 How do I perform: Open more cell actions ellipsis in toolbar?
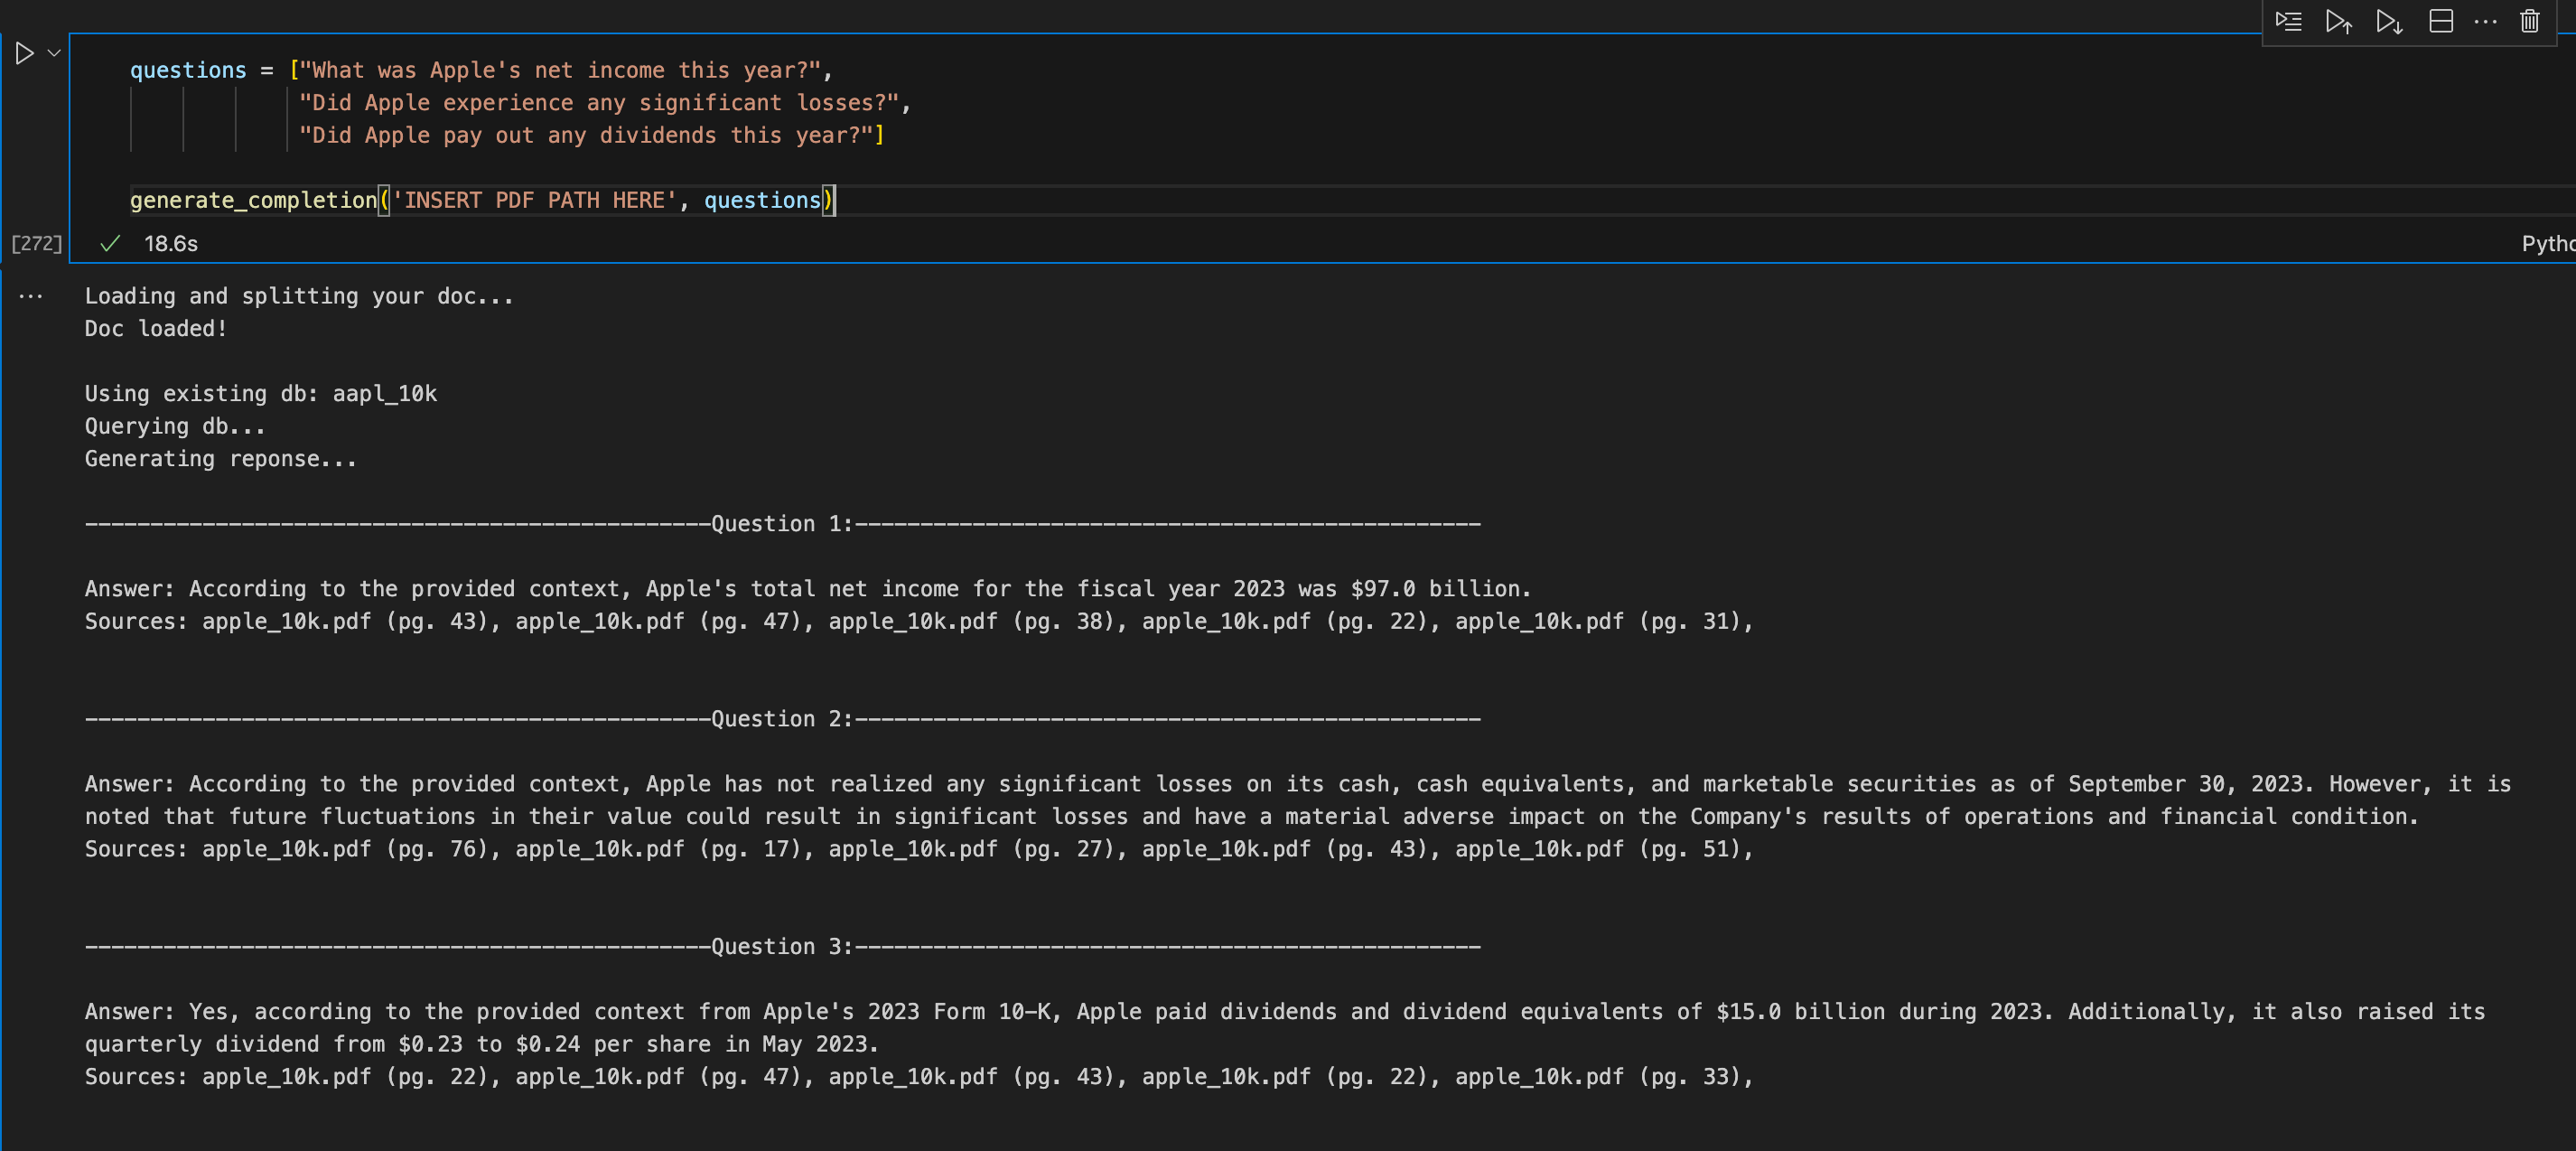coord(2485,21)
